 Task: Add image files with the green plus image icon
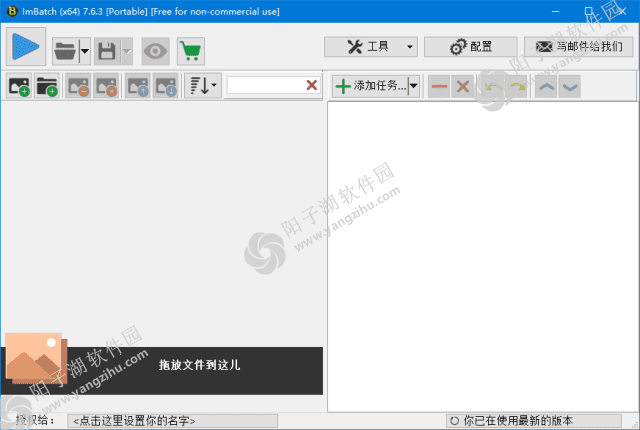(19, 86)
